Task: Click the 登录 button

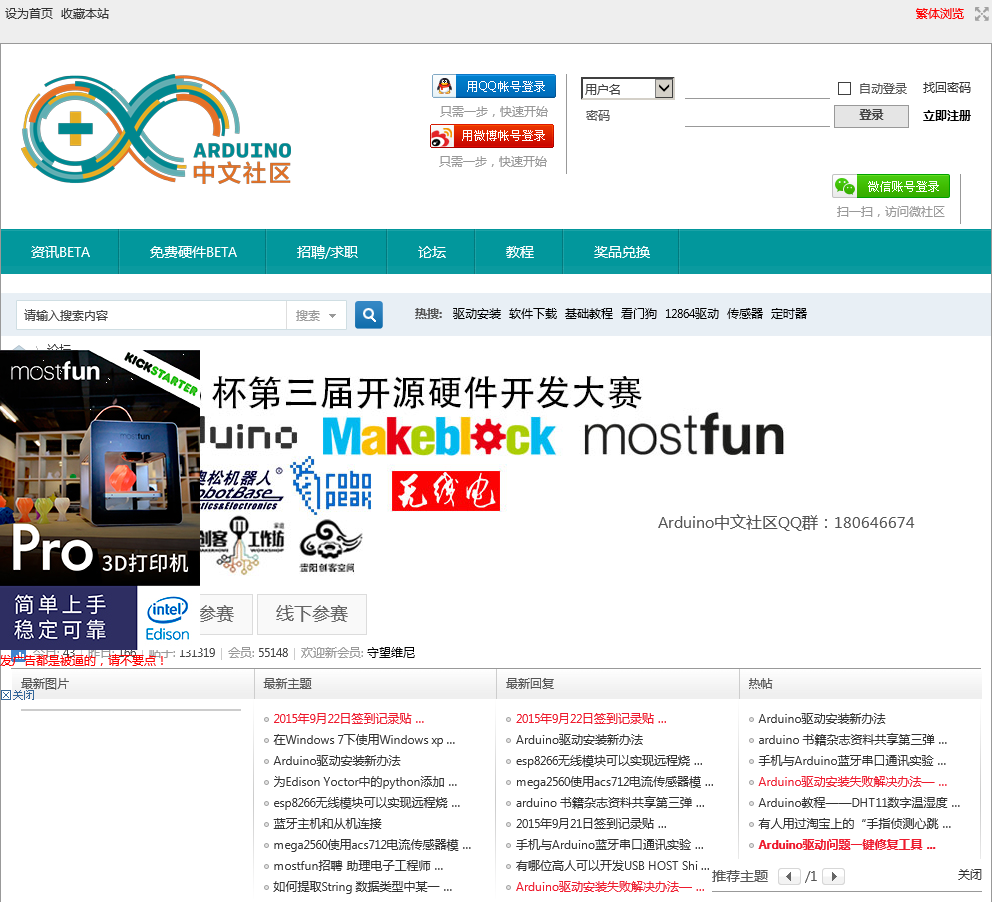Action: [871, 116]
